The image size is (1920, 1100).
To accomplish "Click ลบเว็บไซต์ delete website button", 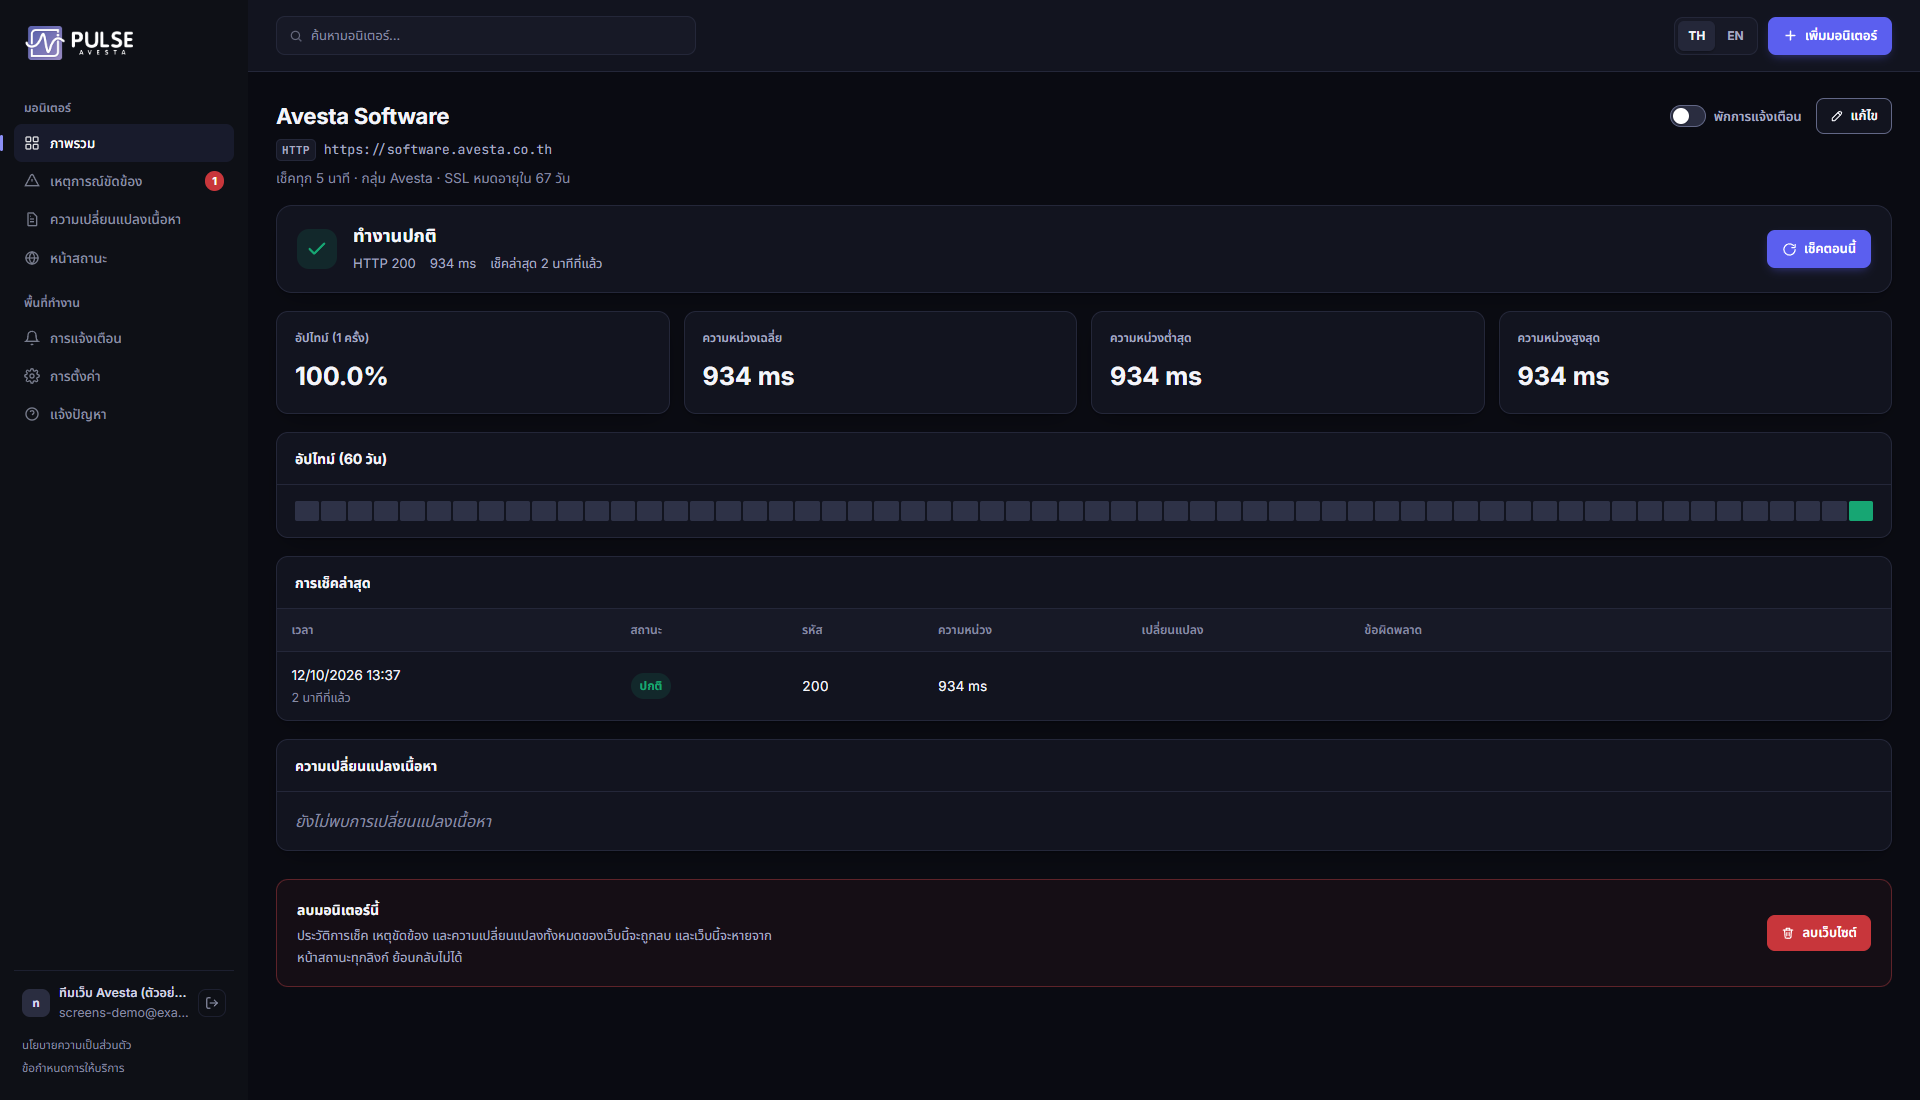I will pyautogui.click(x=1818, y=933).
